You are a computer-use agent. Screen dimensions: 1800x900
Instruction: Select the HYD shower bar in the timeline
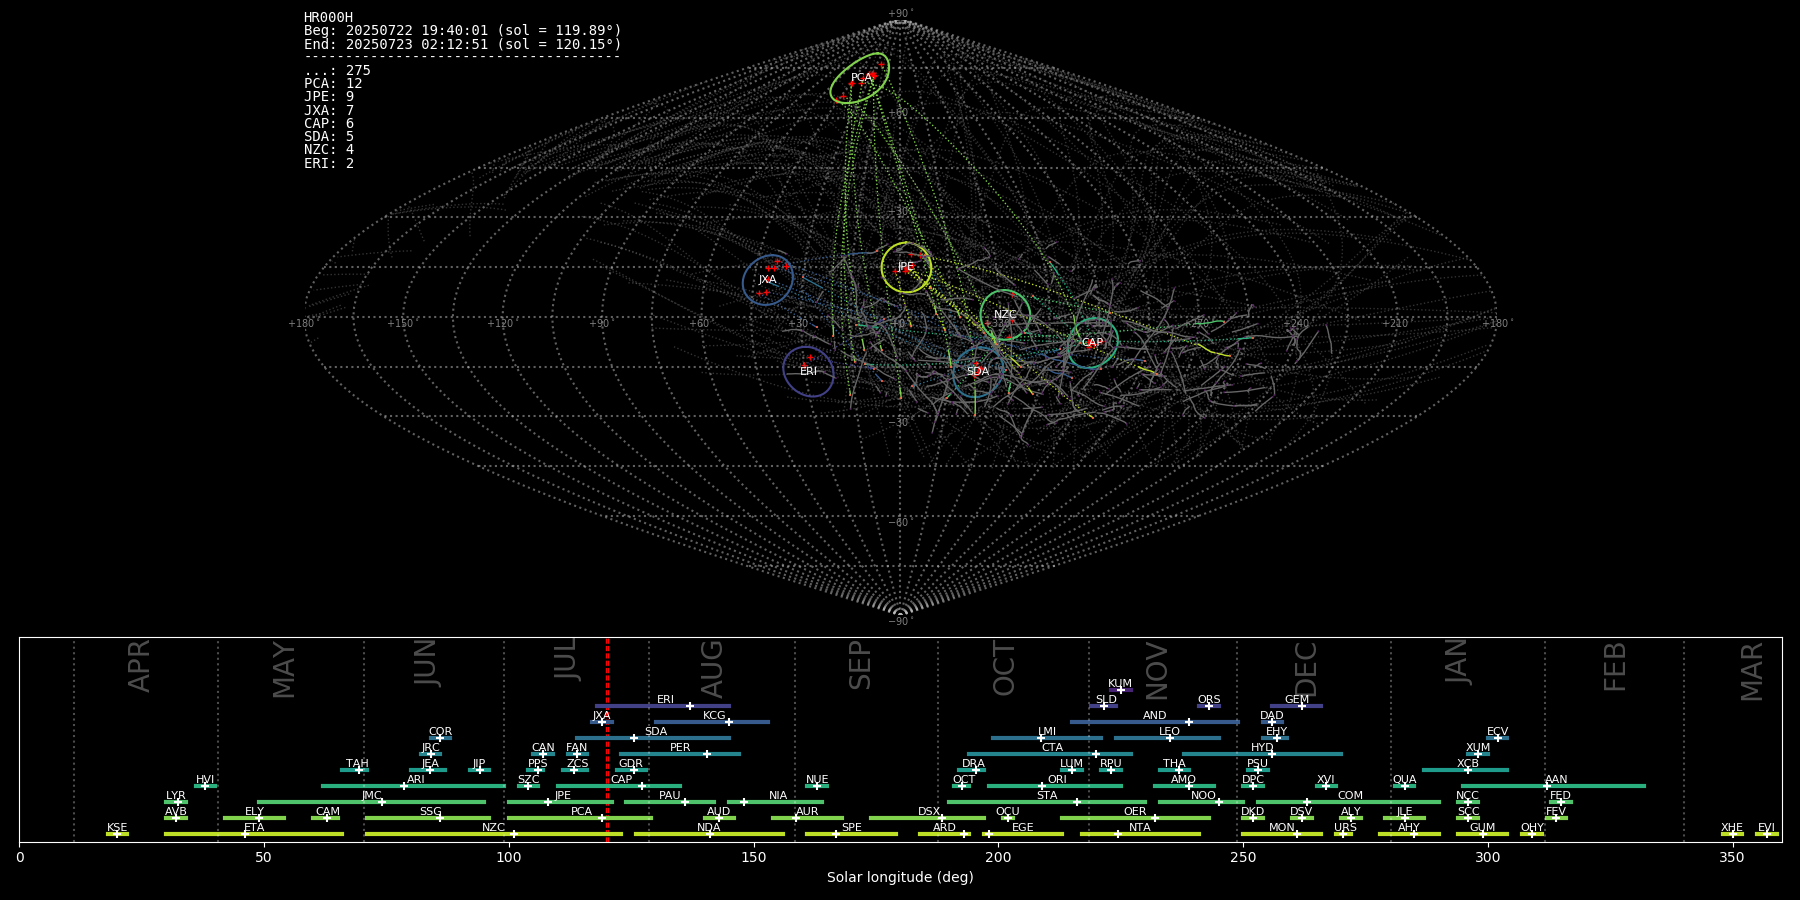point(1262,754)
